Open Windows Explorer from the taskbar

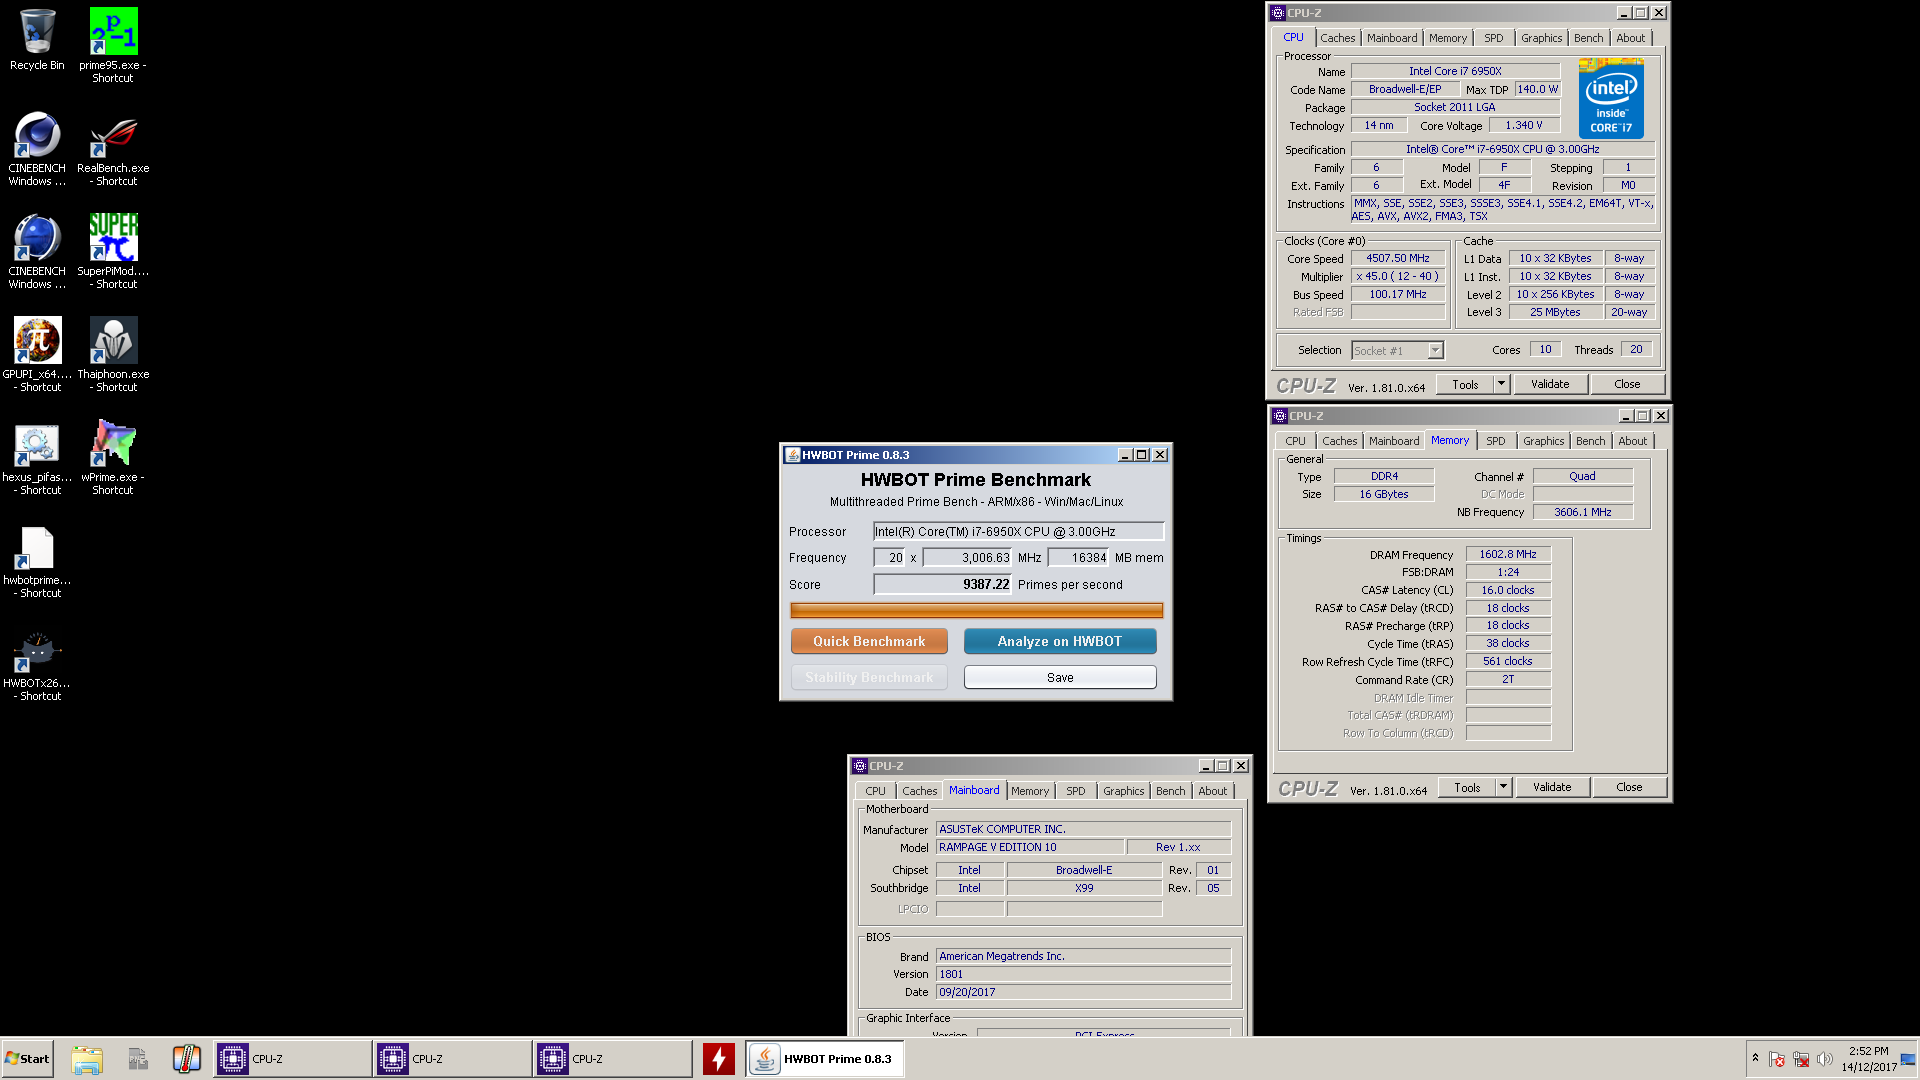87,1059
